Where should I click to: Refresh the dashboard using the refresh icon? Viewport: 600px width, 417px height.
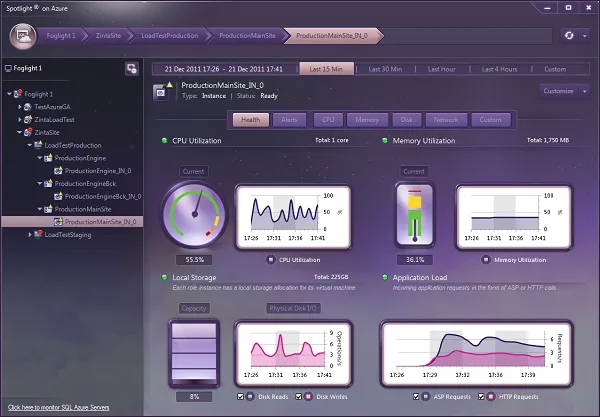point(569,36)
